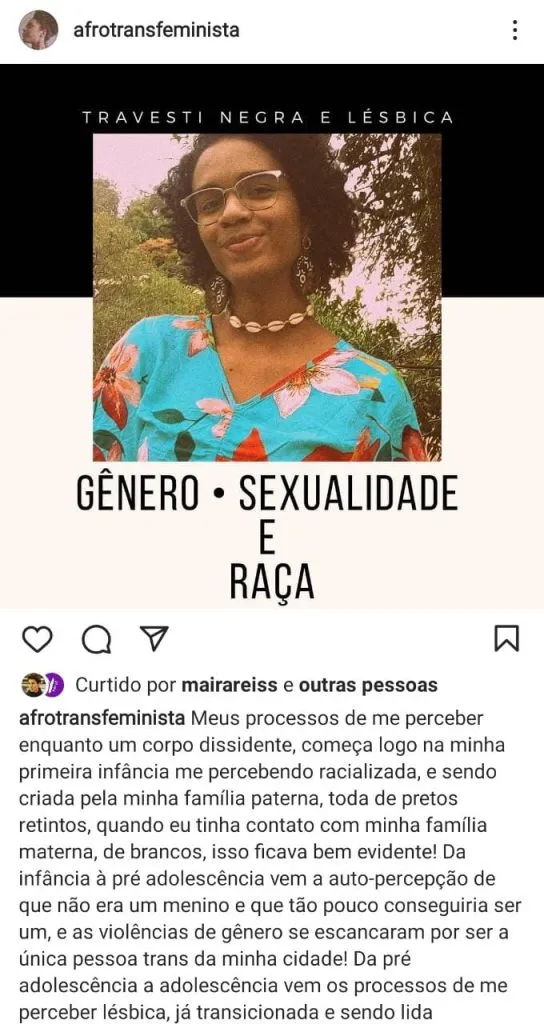544x1024 pixels.
Task: Tap the word Raça on the post image
Action: [272, 581]
